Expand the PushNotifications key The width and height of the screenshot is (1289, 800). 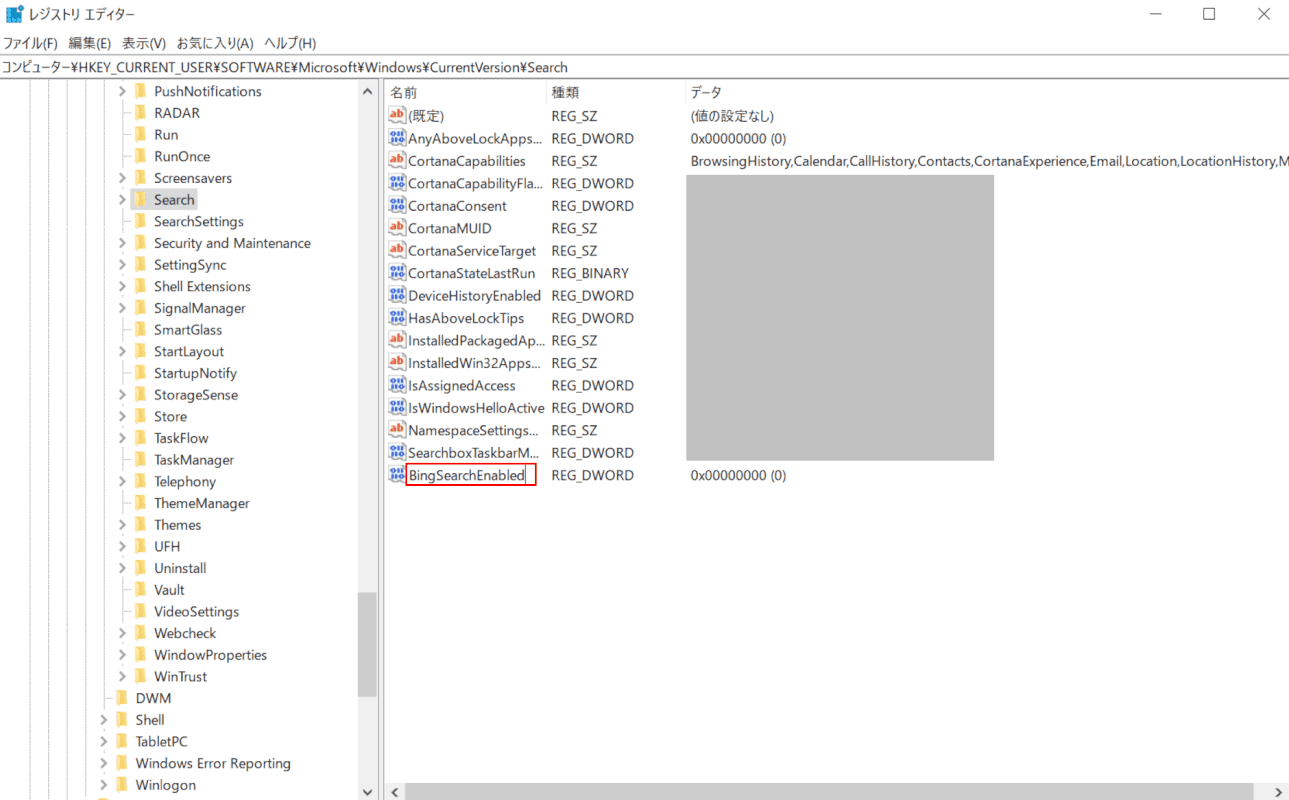coord(122,91)
